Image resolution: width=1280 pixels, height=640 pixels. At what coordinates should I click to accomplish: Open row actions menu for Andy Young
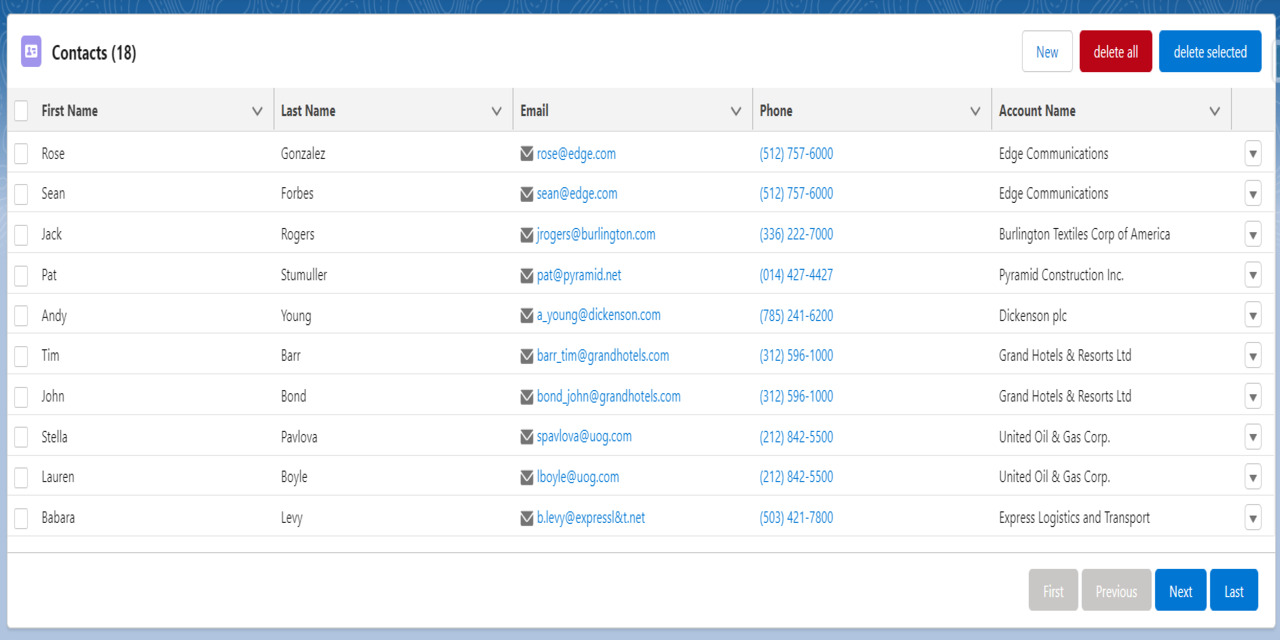(1252, 315)
